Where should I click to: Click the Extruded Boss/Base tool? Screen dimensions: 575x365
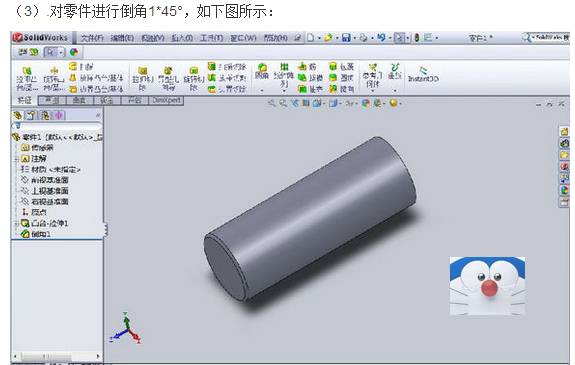click(27, 79)
